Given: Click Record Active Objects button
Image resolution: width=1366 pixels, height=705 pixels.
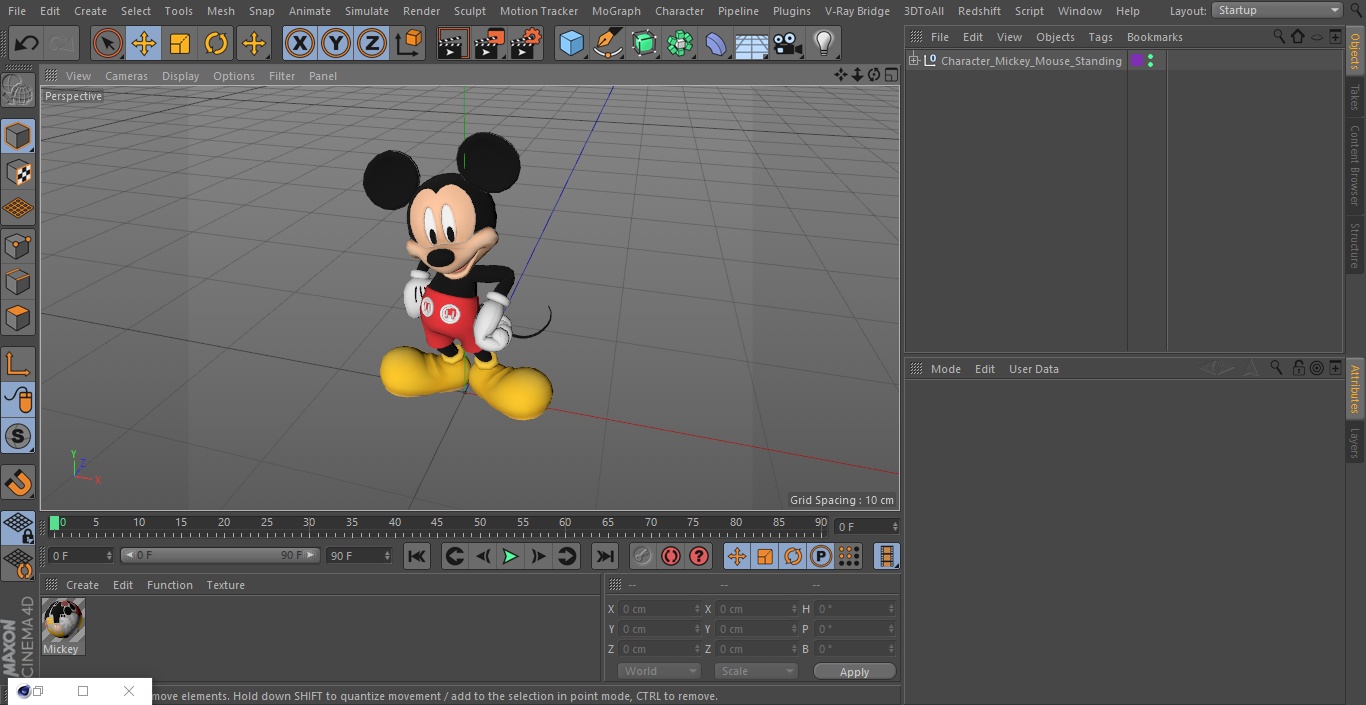Looking at the screenshot, I should pos(643,556).
